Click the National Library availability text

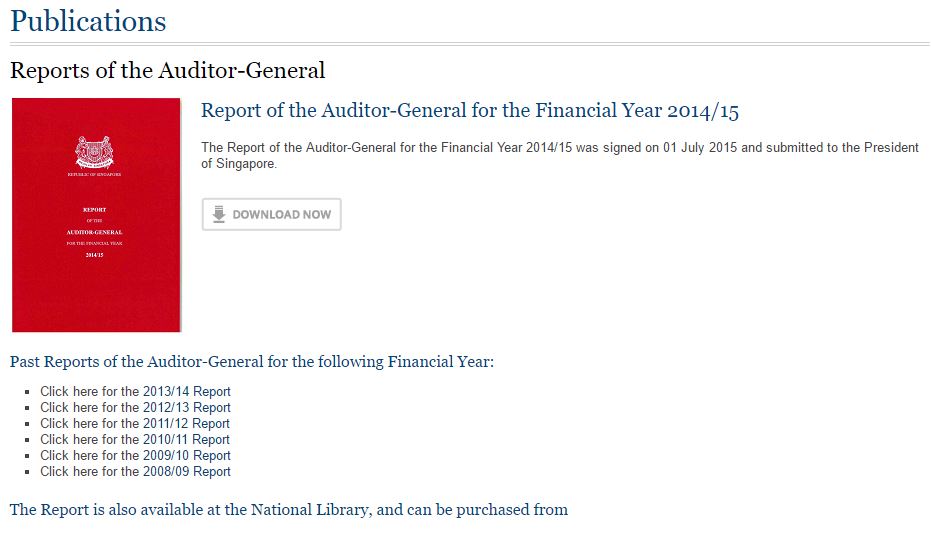[x=289, y=510]
